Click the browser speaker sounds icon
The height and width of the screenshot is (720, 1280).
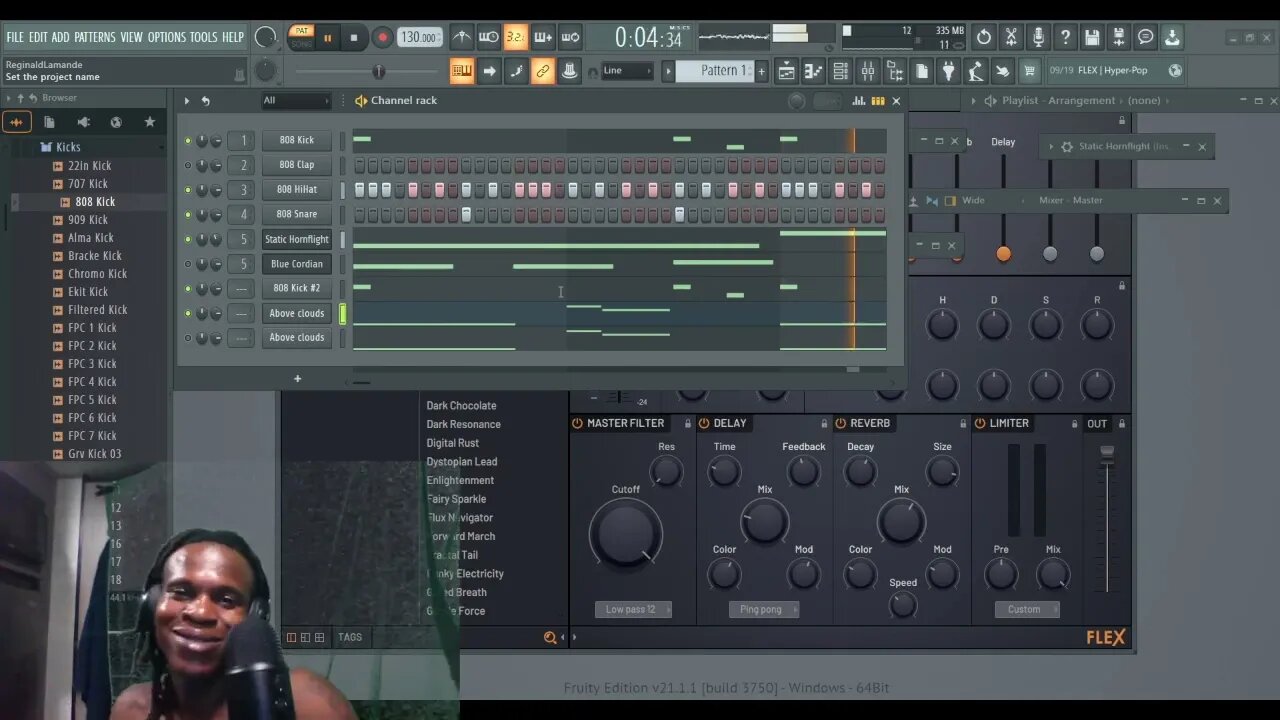coord(83,122)
